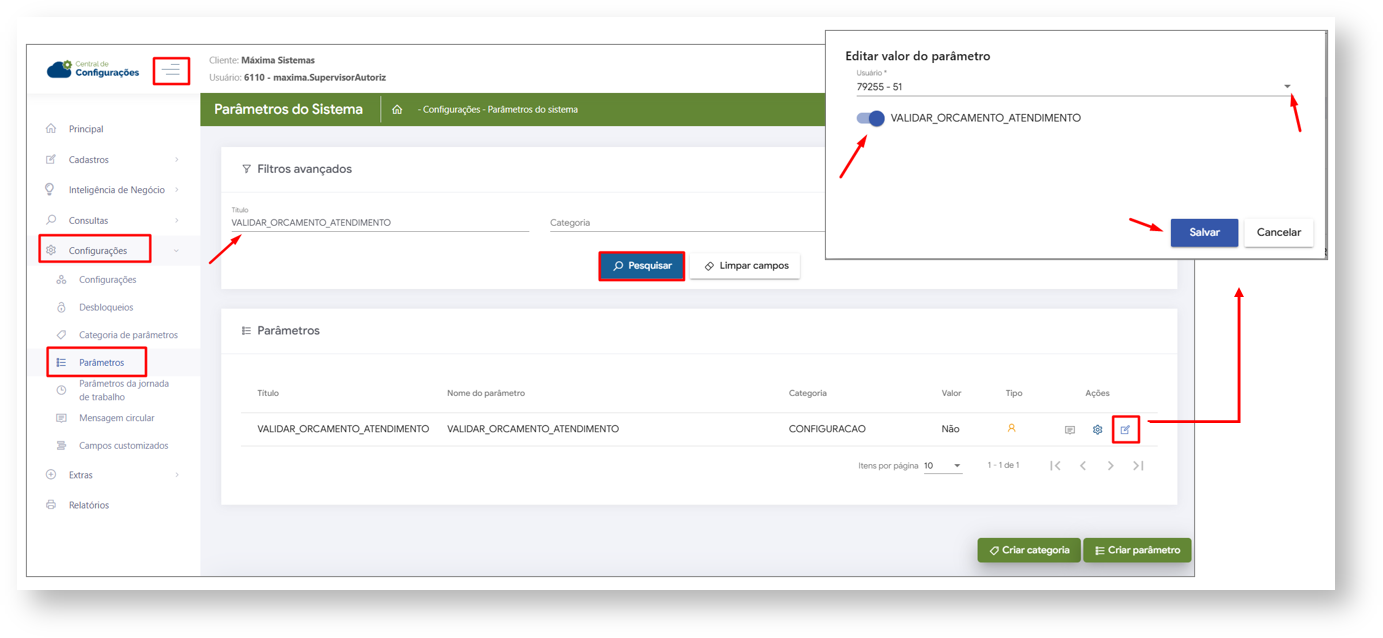The height and width of the screenshot is (638, 1383).
Task: Expand the Consultas submenu chevron
Action: pyautogui.click(x=177, y=220)
